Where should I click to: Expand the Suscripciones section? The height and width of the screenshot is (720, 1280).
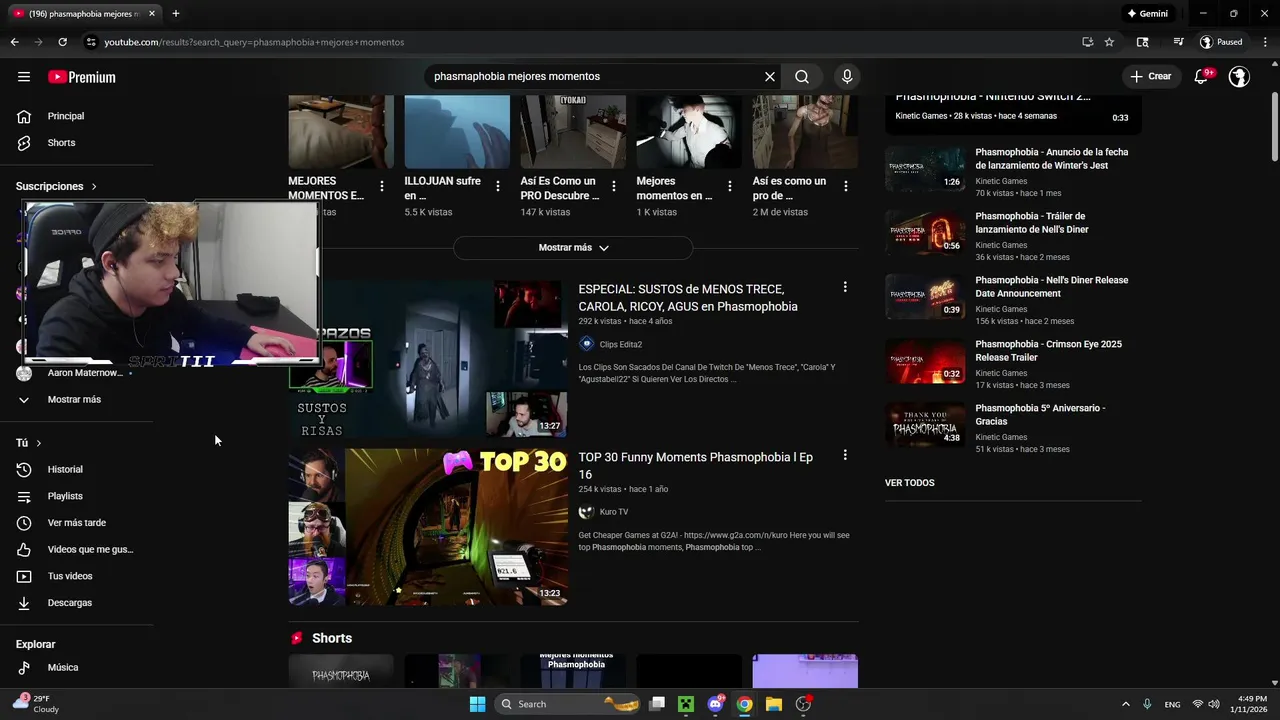57,187
